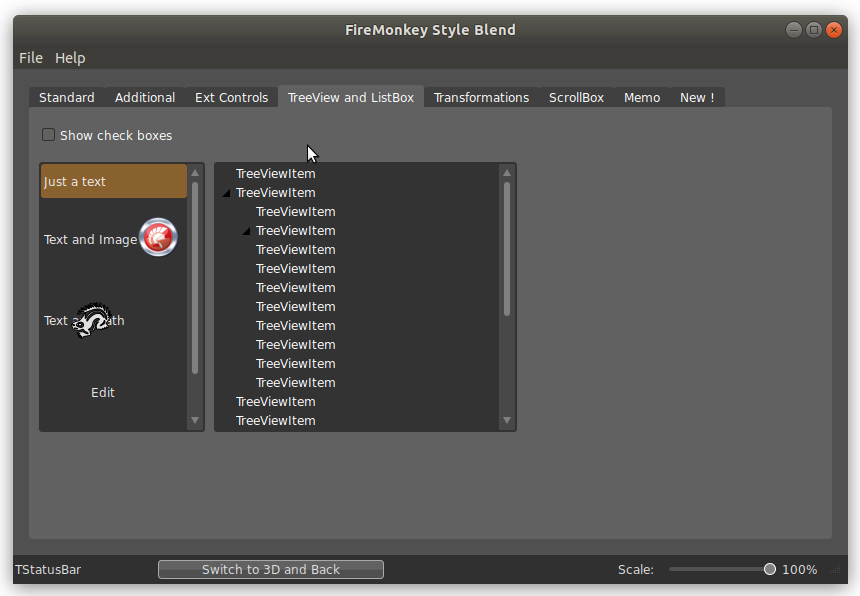Click the red helmet image icon

tap(158, 237)
